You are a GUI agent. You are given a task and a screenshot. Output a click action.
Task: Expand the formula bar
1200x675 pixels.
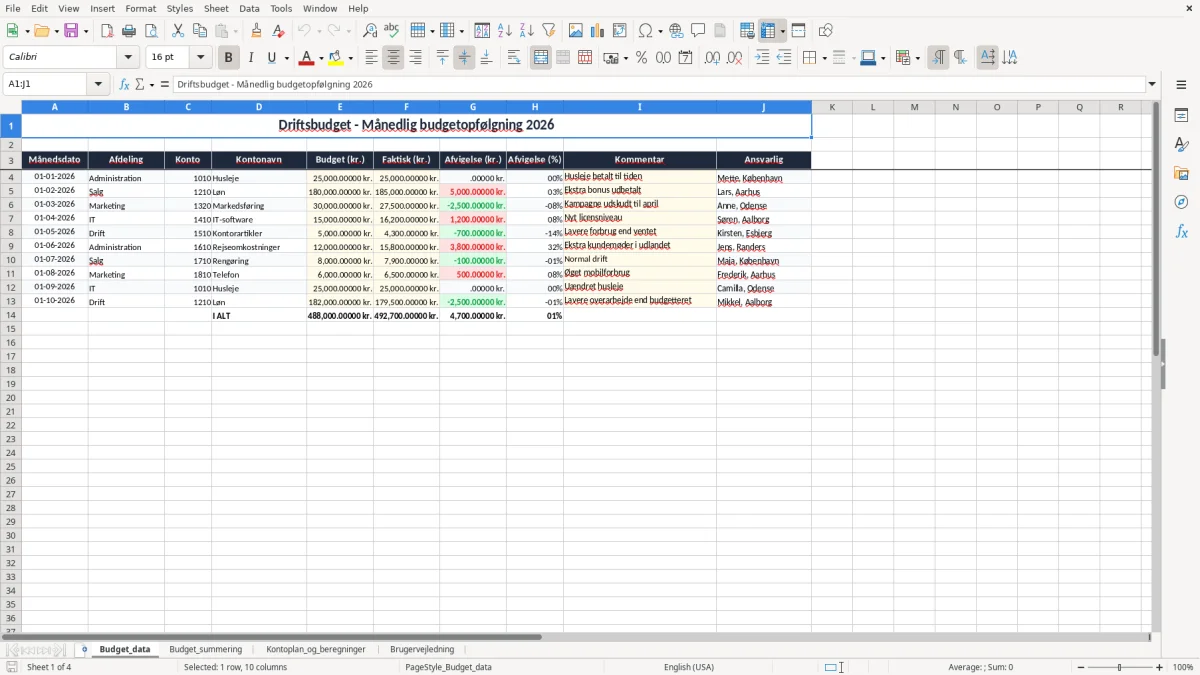[x=1152, y=84]
